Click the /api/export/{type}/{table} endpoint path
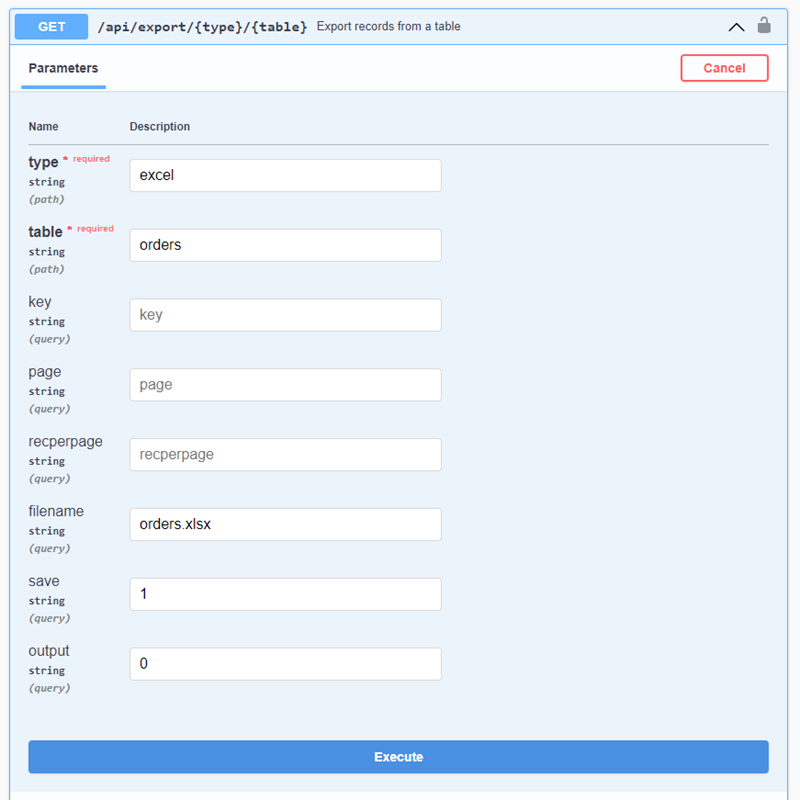 point(202,27)
